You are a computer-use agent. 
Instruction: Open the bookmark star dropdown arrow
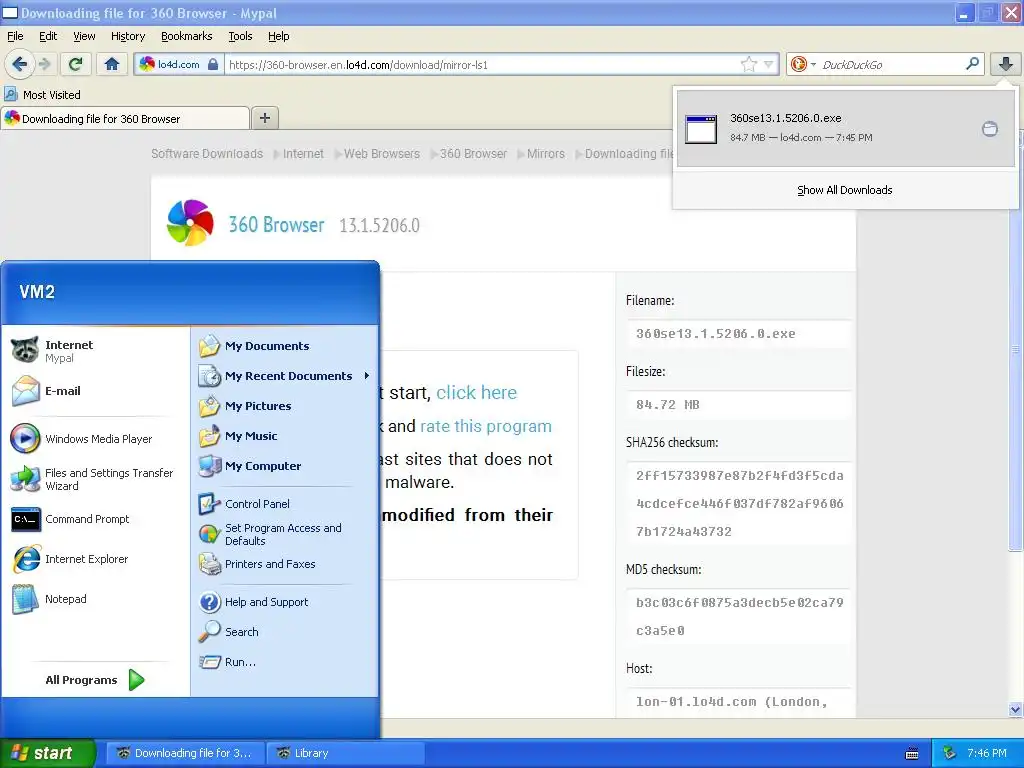769,64
